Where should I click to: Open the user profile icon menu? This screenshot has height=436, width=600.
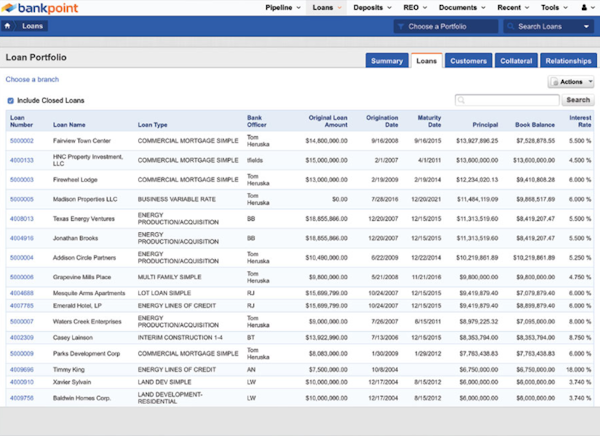click(x=585, y=7)
